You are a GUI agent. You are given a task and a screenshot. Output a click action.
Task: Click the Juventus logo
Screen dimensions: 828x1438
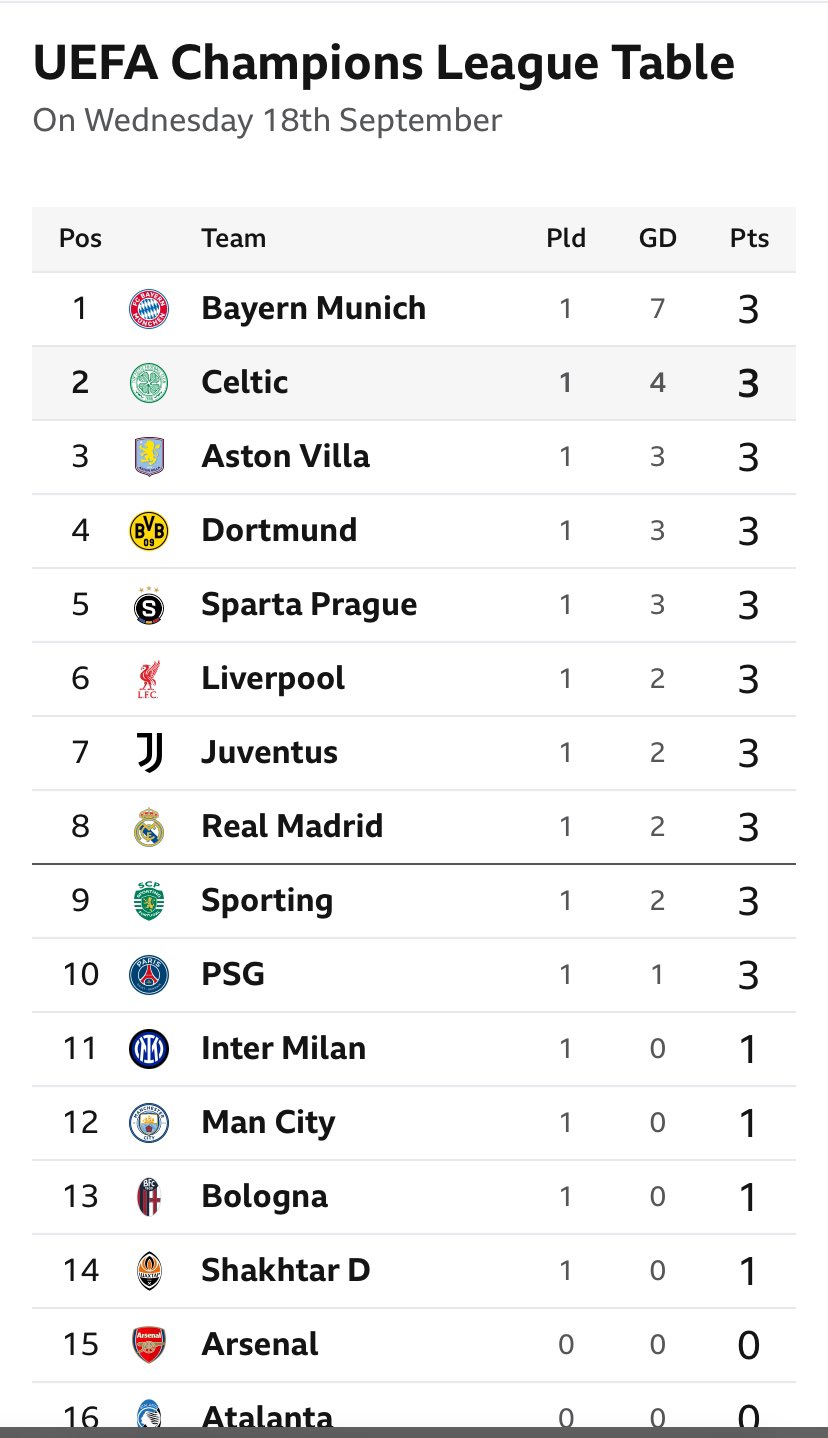point(149,753)
